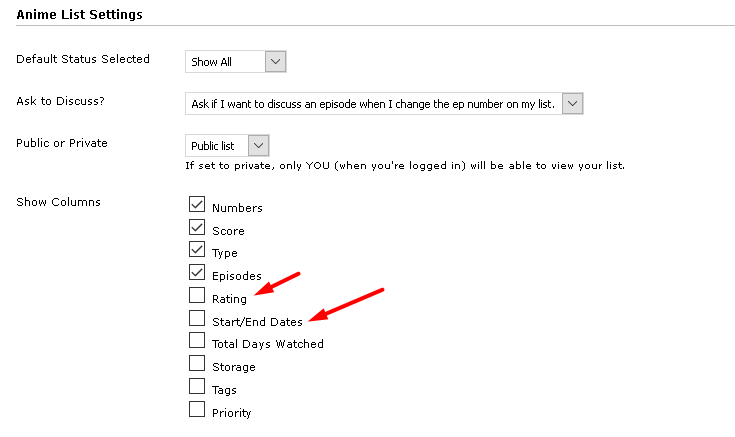Expand the Ask to Discuss dropdown
The width and height of the screenshot is (735, 437).
(385, 103)
